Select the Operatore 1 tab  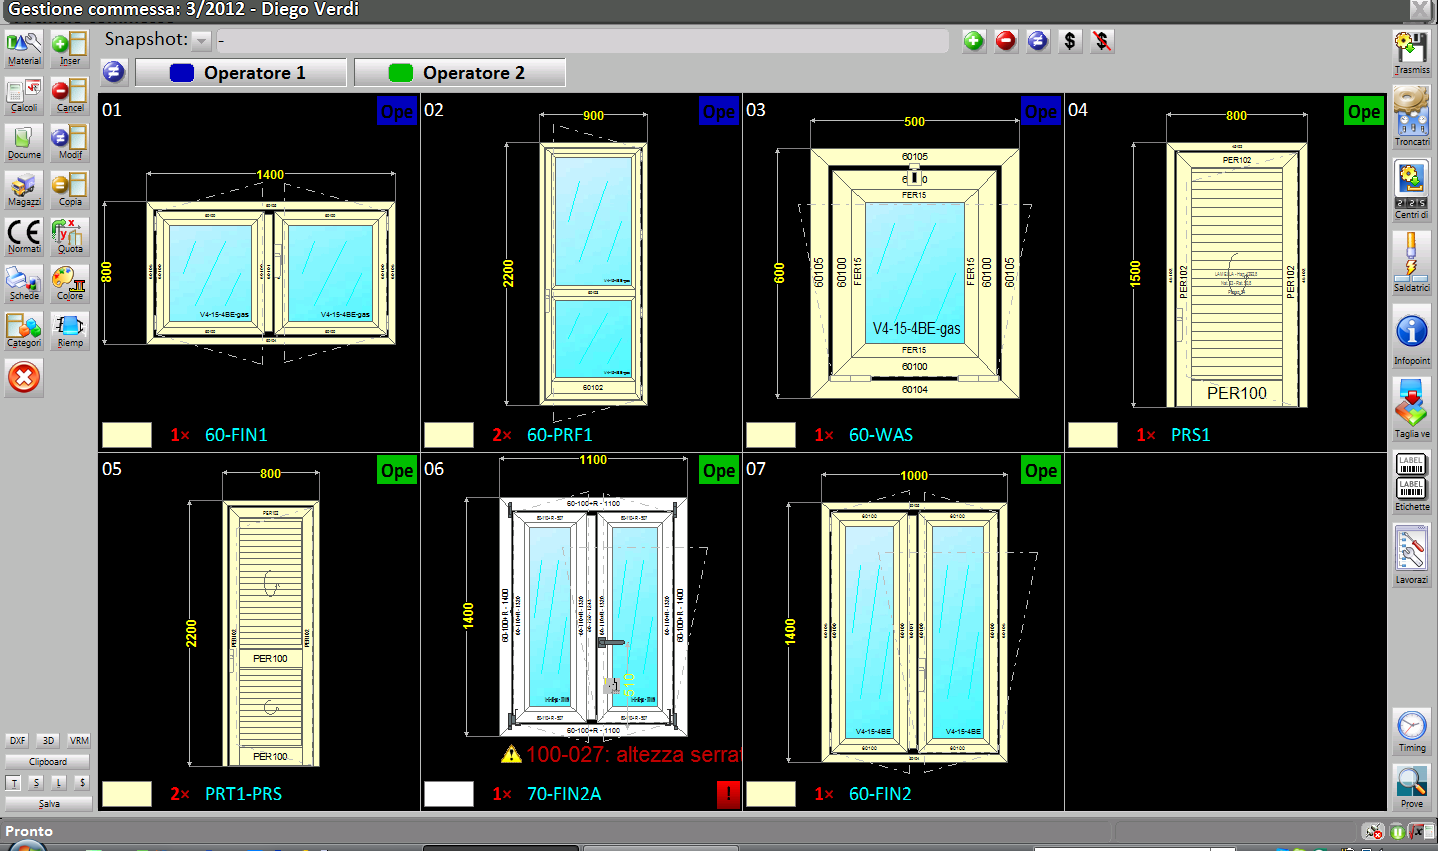241,72
